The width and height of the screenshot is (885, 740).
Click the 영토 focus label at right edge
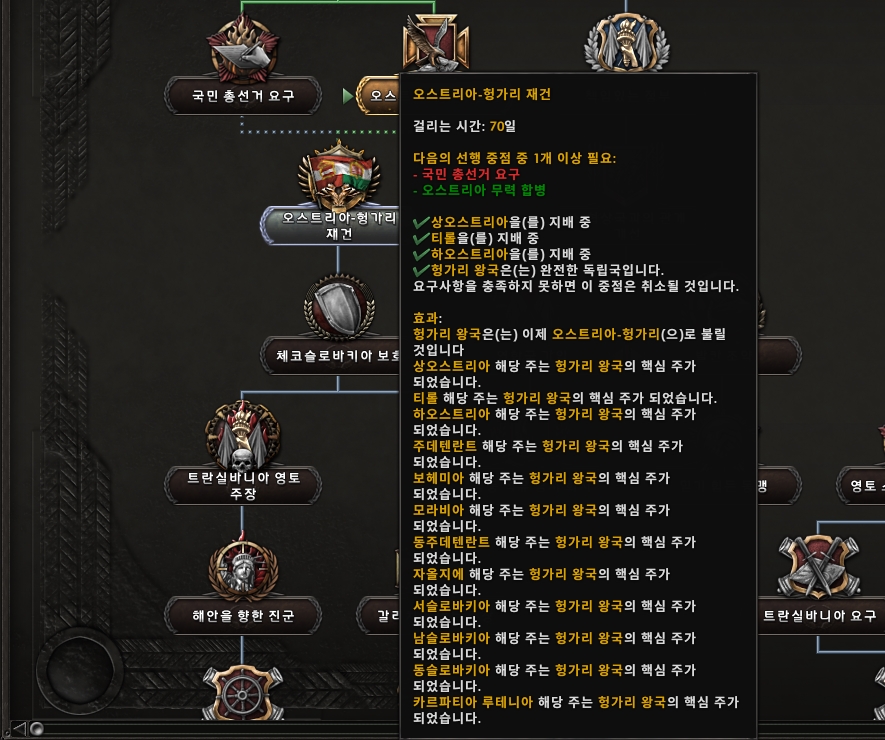click(861, 485)
